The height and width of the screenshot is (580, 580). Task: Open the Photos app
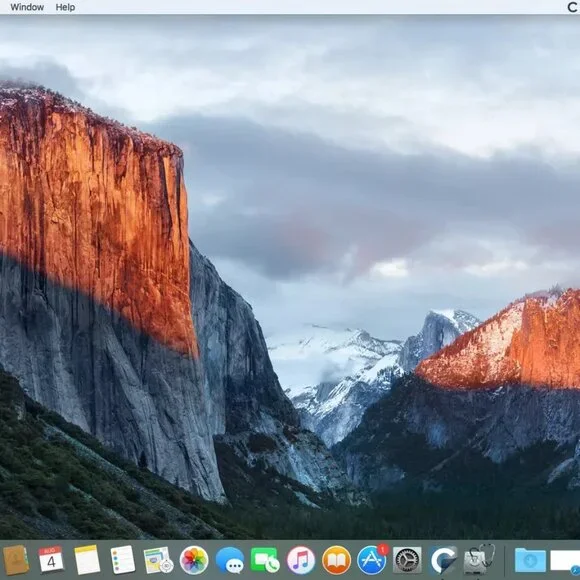pos(194,560)
